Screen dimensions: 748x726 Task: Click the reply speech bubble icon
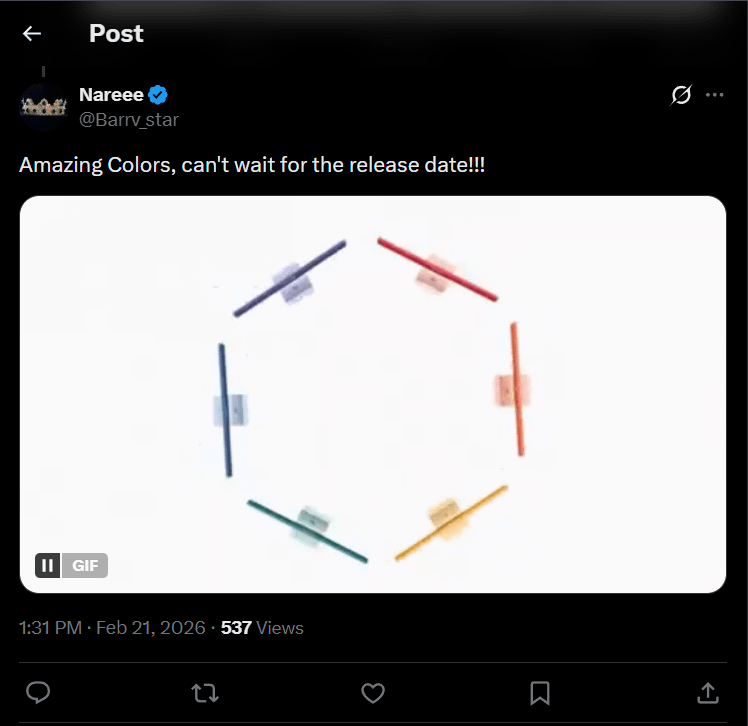pos(38,692)
